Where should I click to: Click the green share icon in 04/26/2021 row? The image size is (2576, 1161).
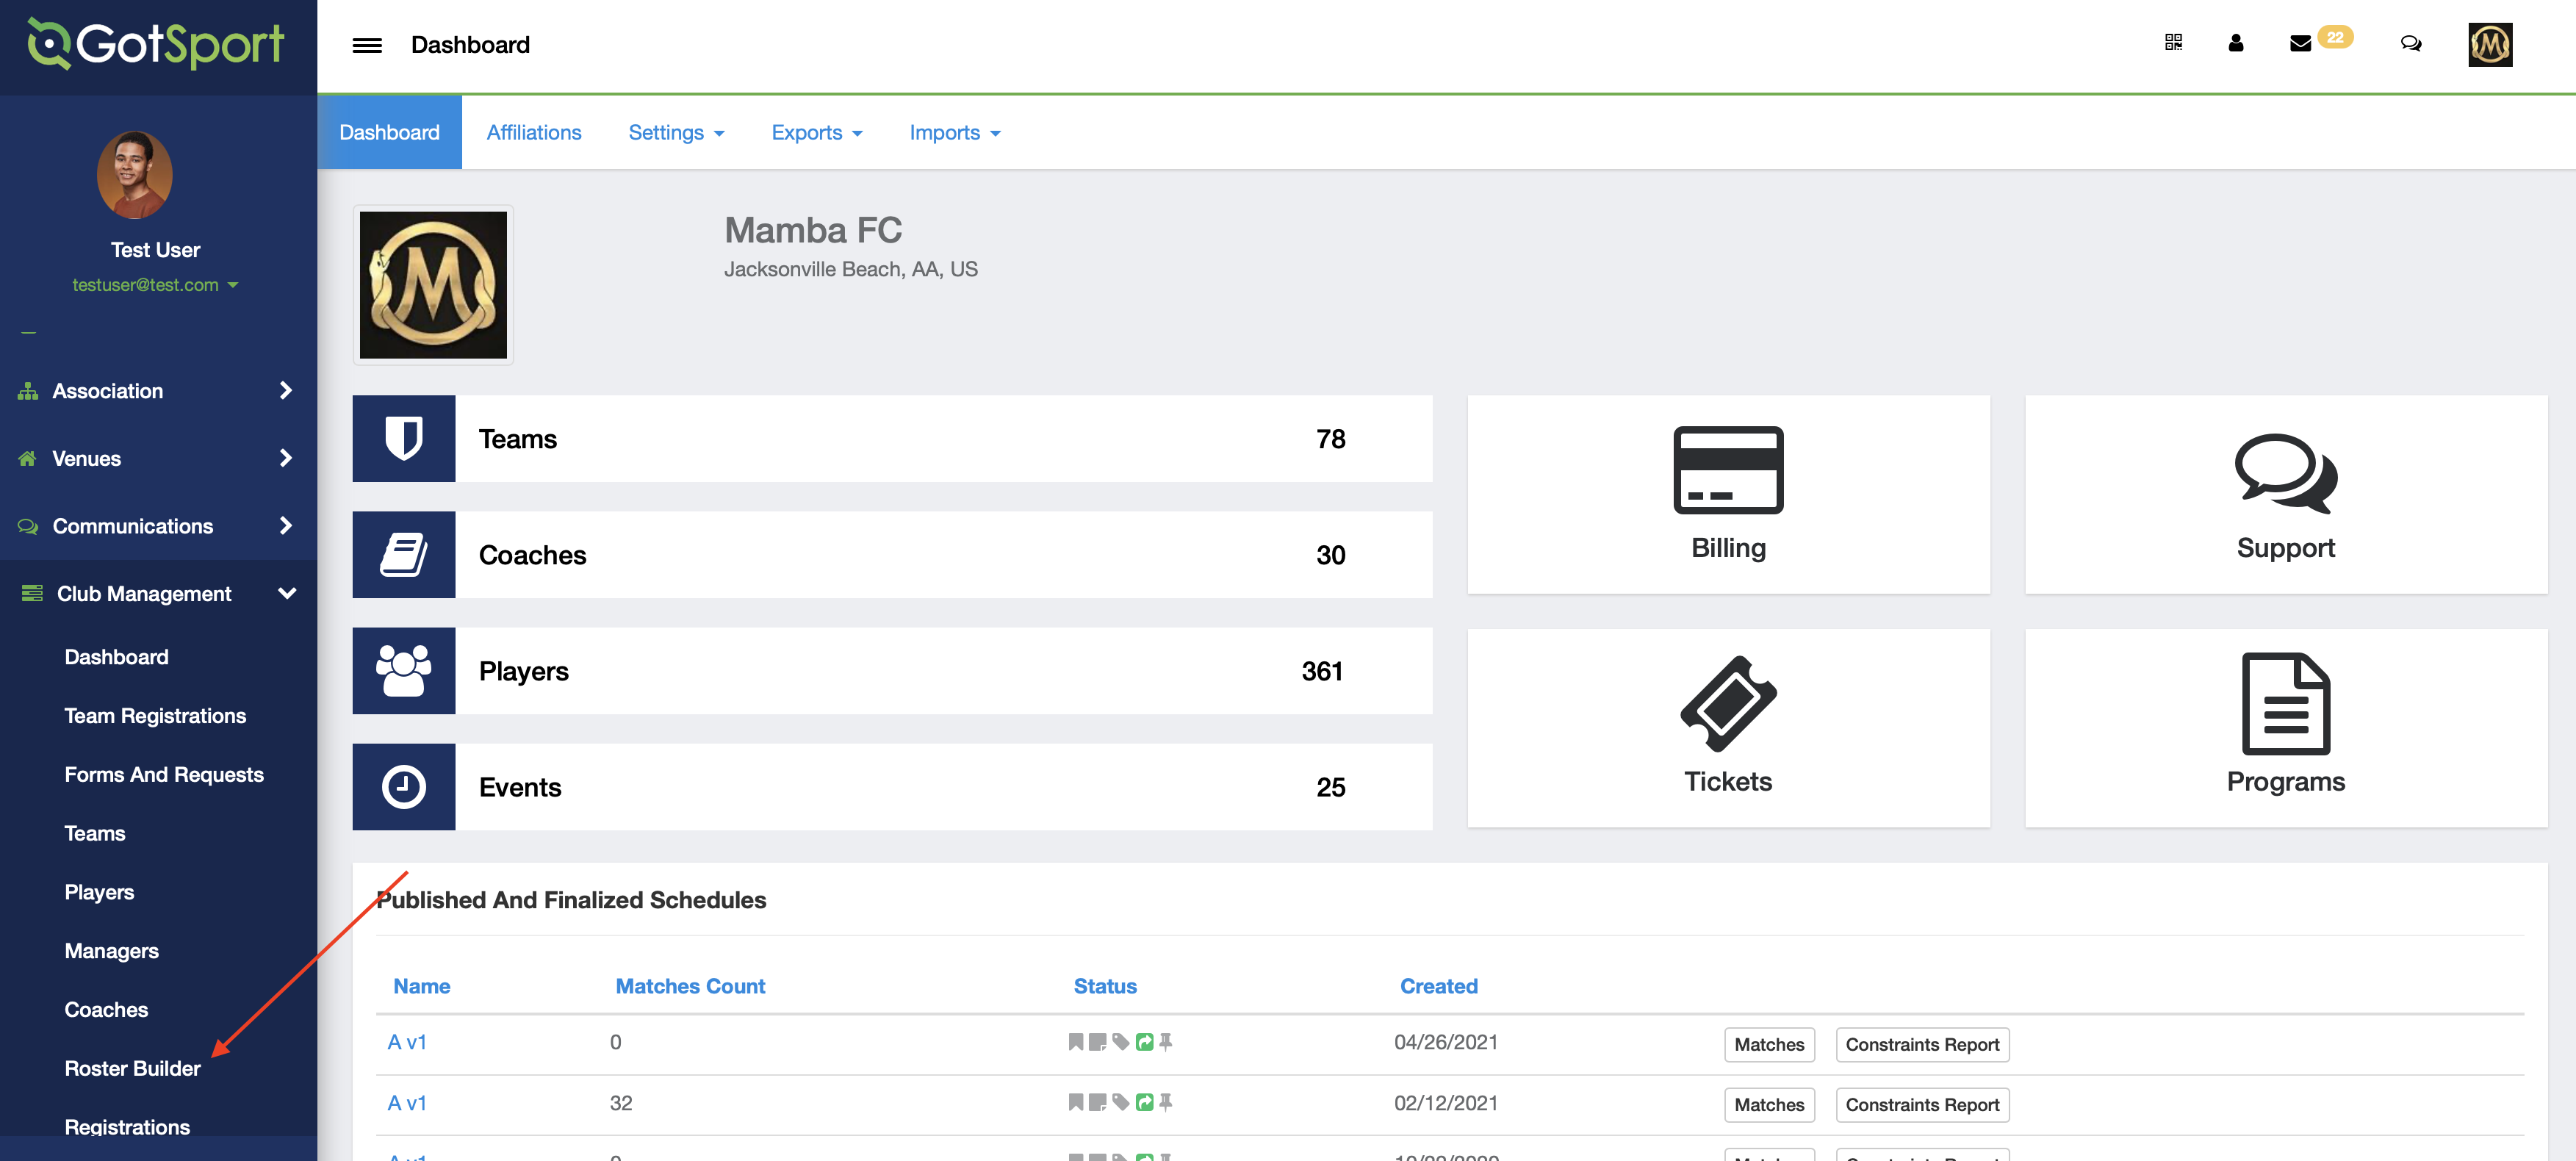[1144, 1042]
